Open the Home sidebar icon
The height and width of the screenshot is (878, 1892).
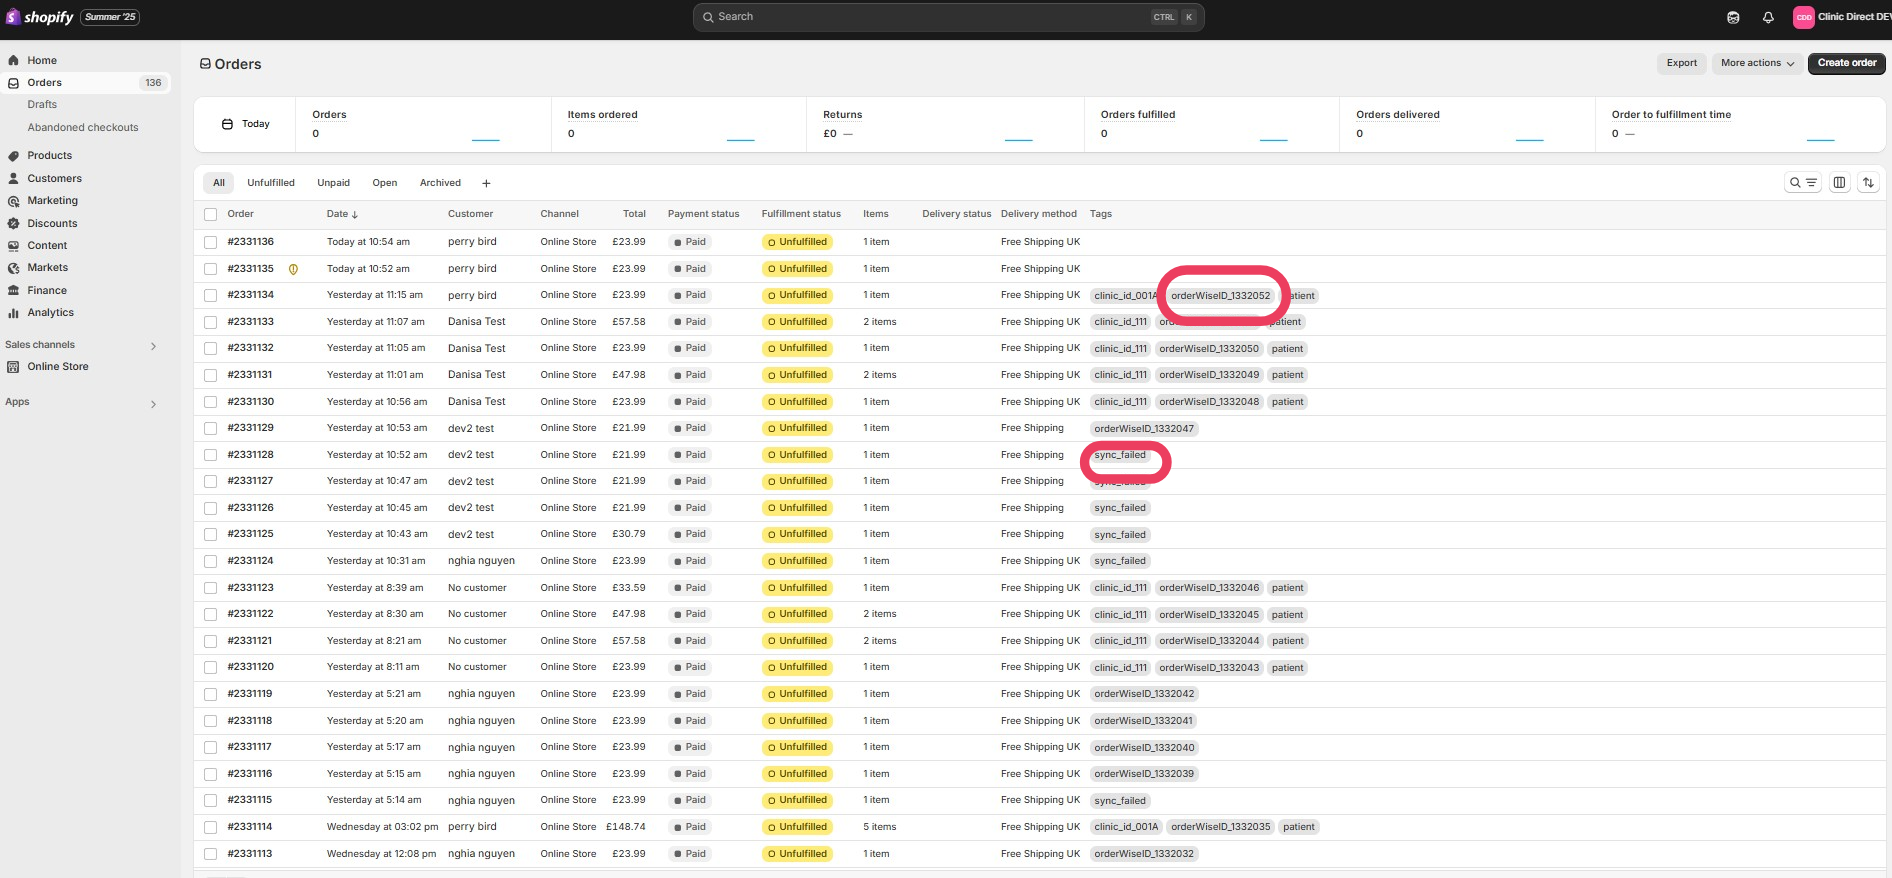[x=13, y=60]
